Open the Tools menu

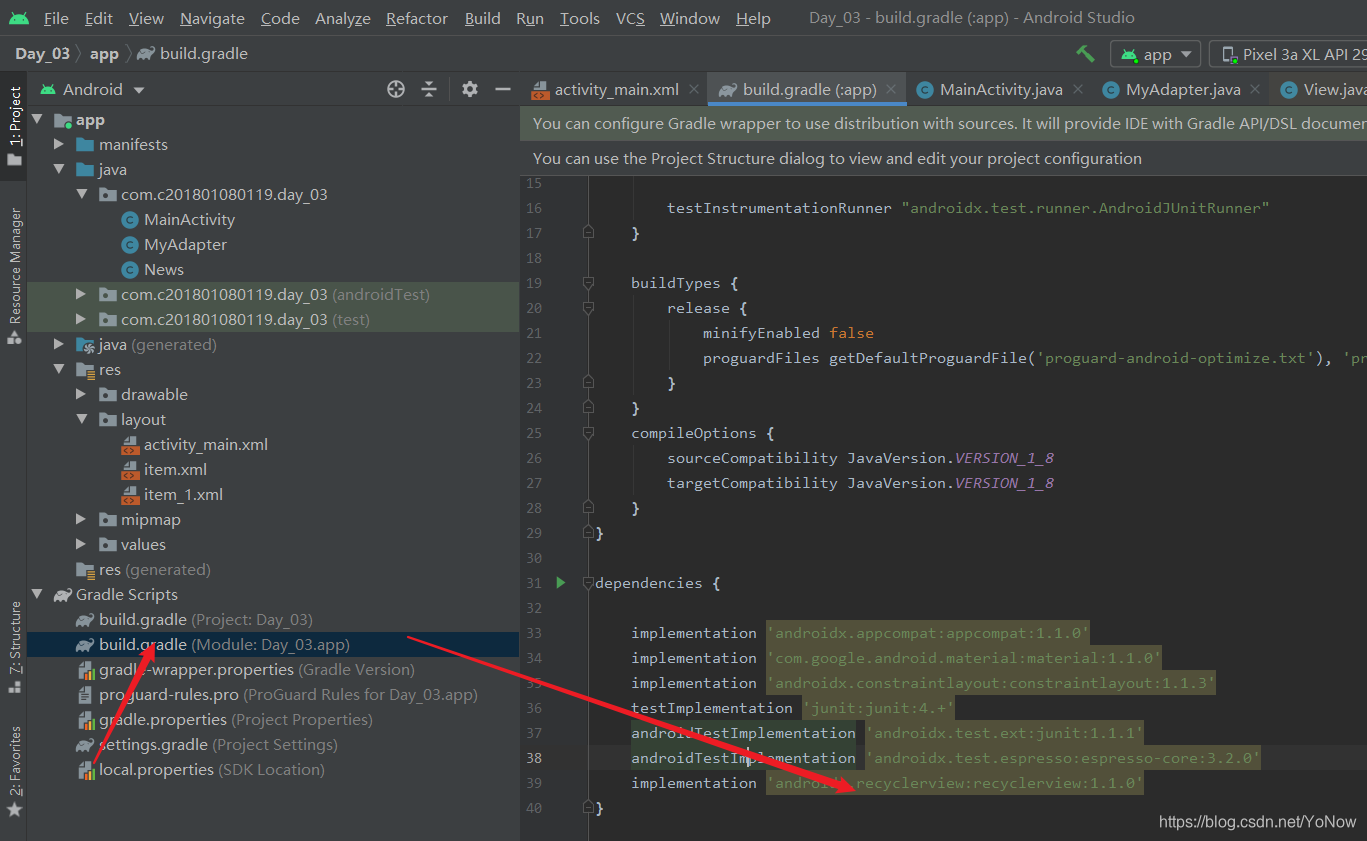(x=580, y=18)
